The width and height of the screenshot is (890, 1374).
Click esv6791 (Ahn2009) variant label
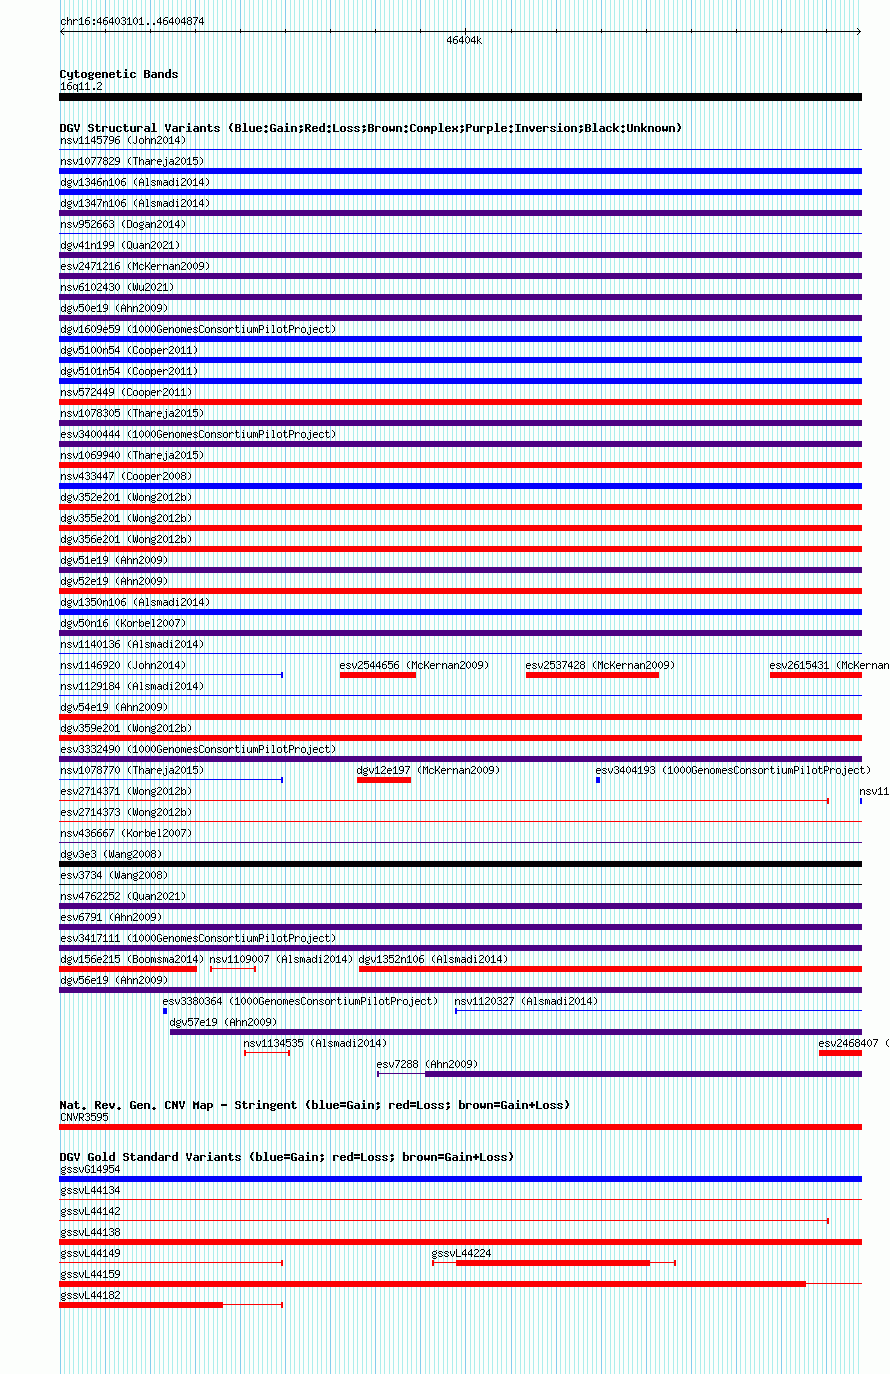110,917
